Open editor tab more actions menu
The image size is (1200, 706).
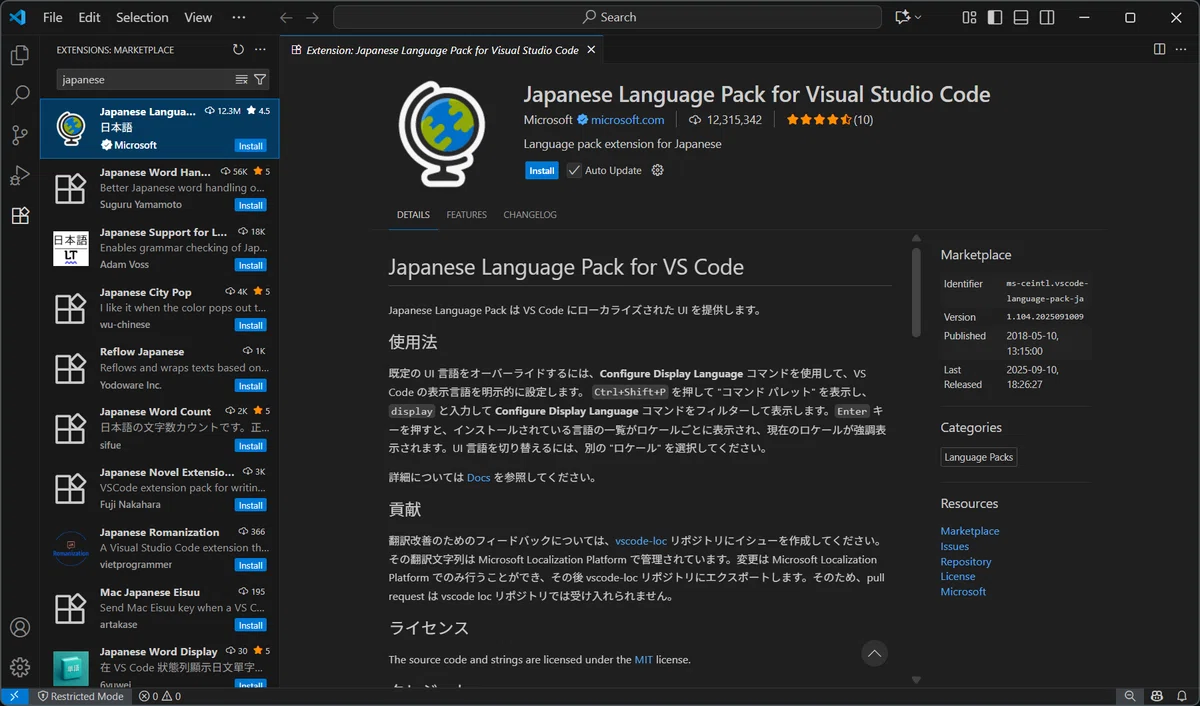[x=1181, y=49]
